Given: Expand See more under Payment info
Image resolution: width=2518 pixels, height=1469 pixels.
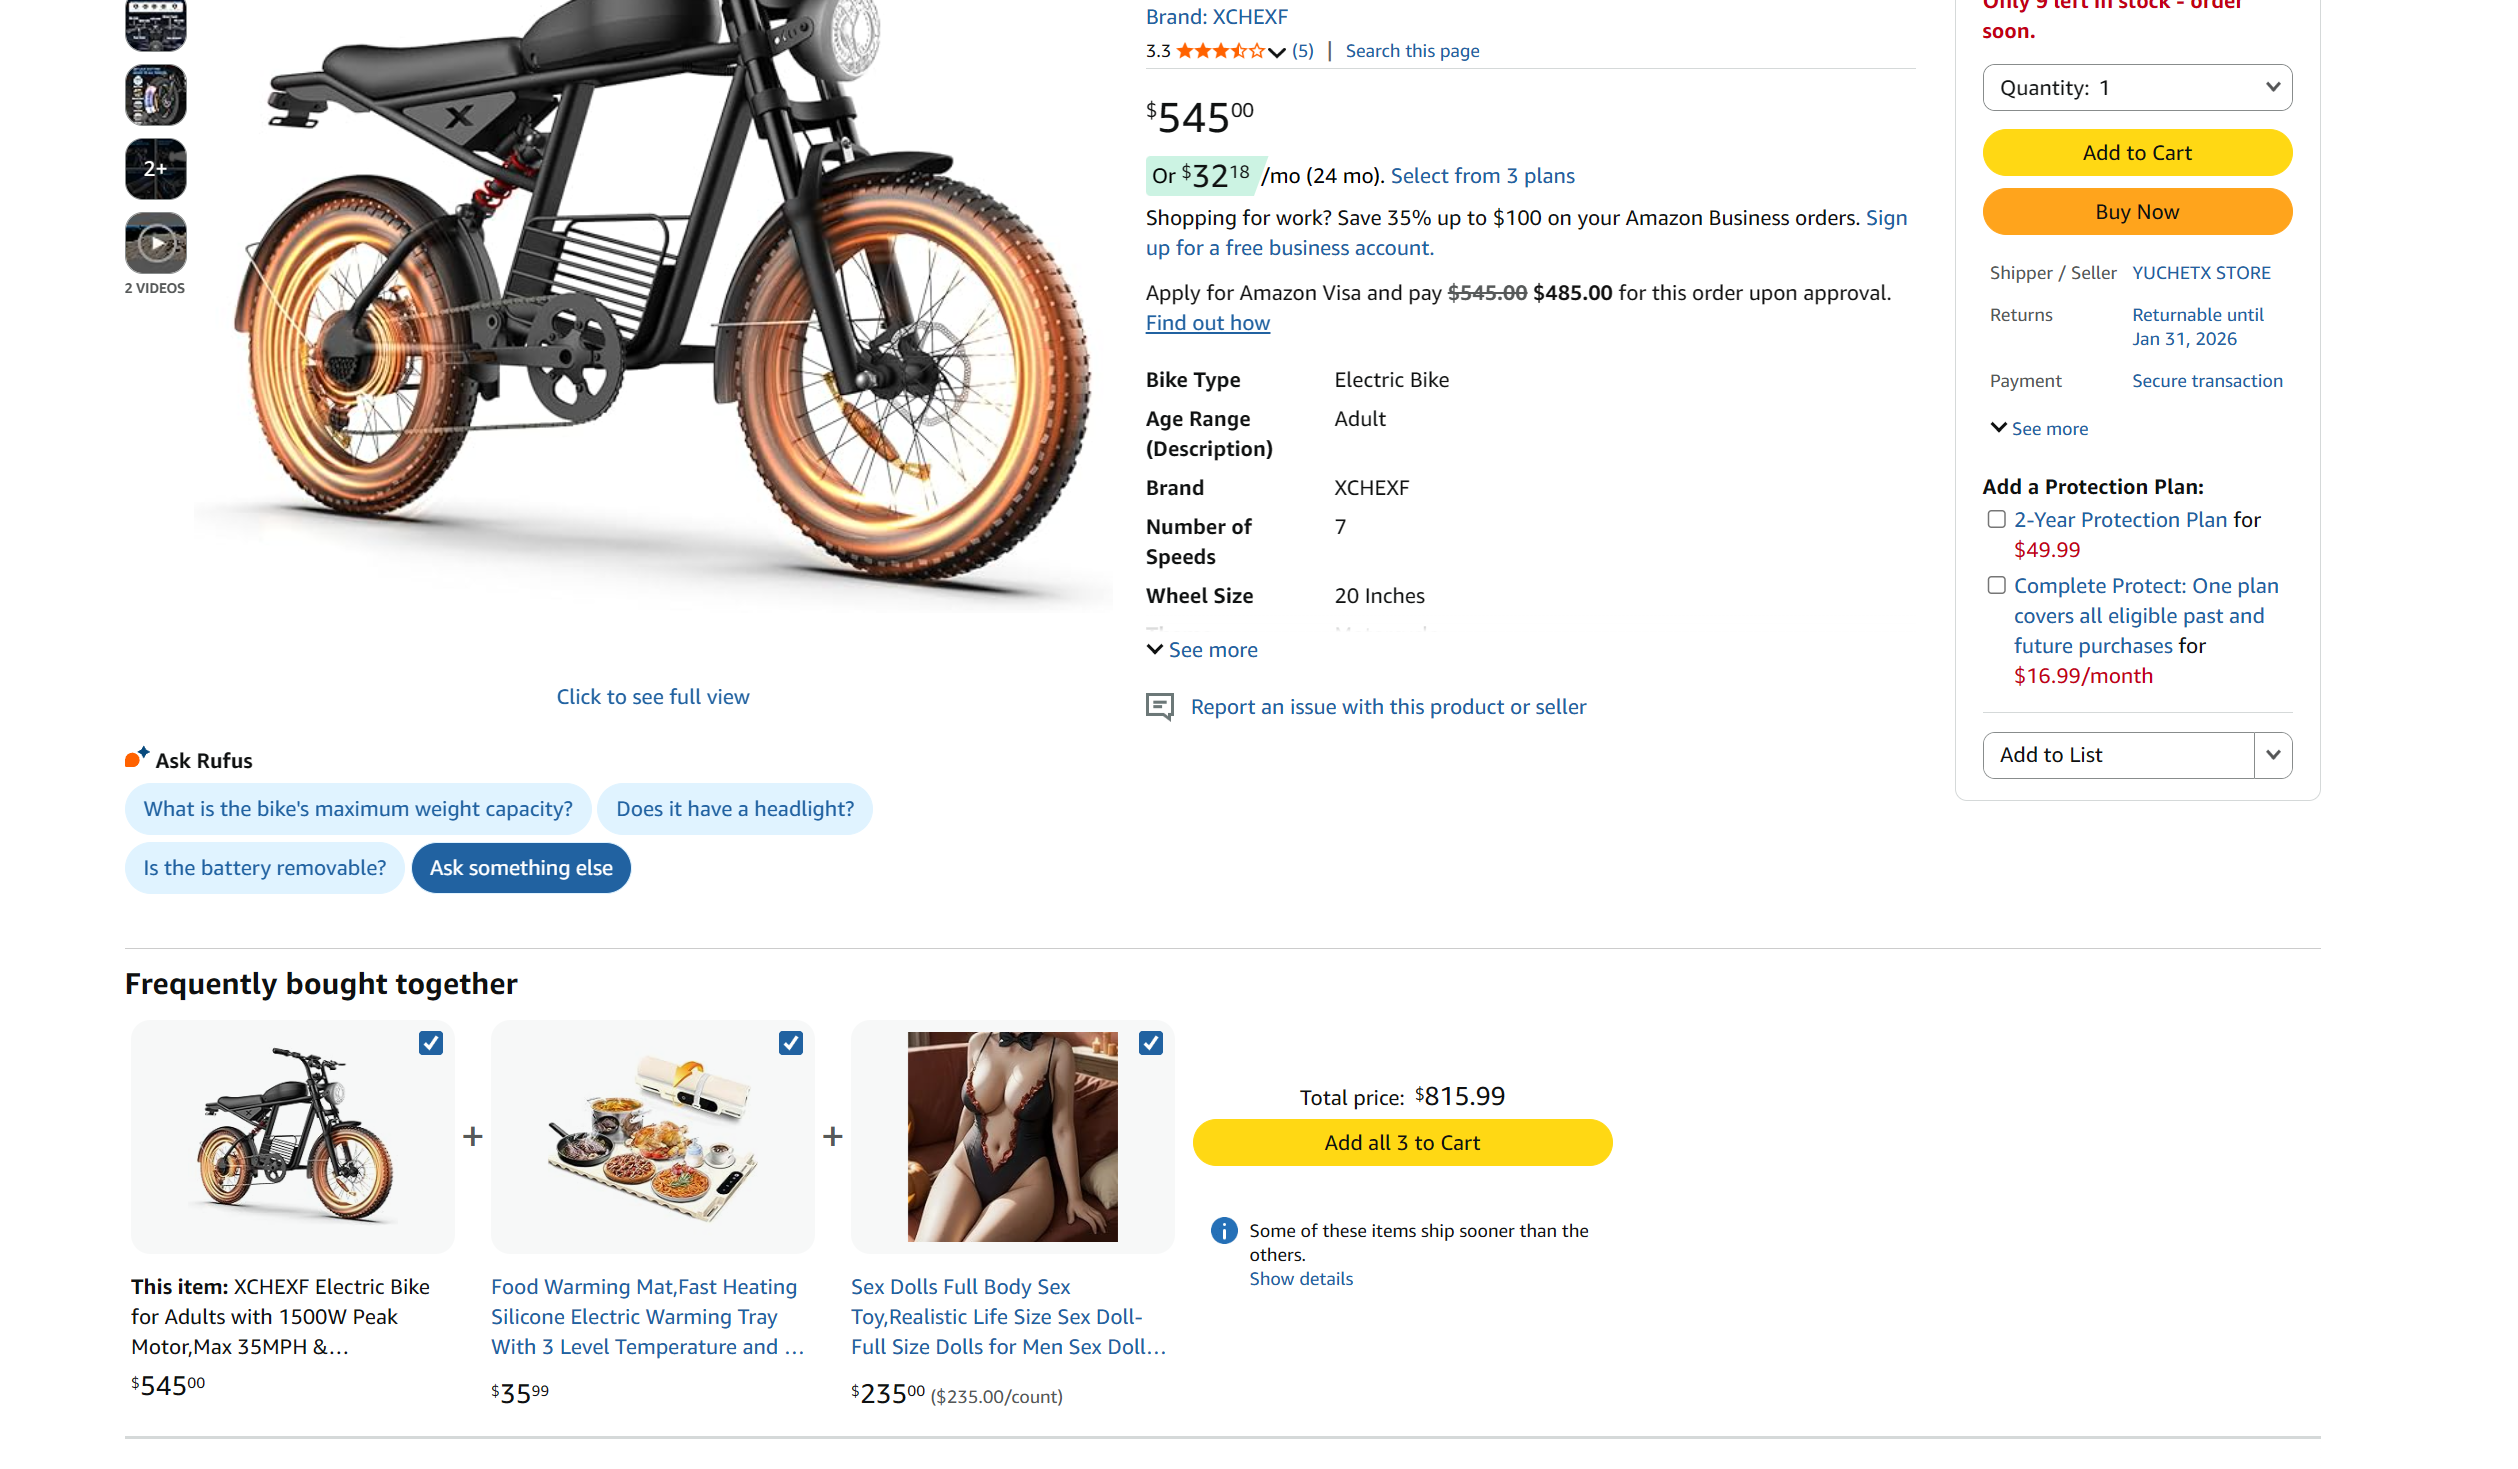Looking at the screenshot, I should [2038, 429].
